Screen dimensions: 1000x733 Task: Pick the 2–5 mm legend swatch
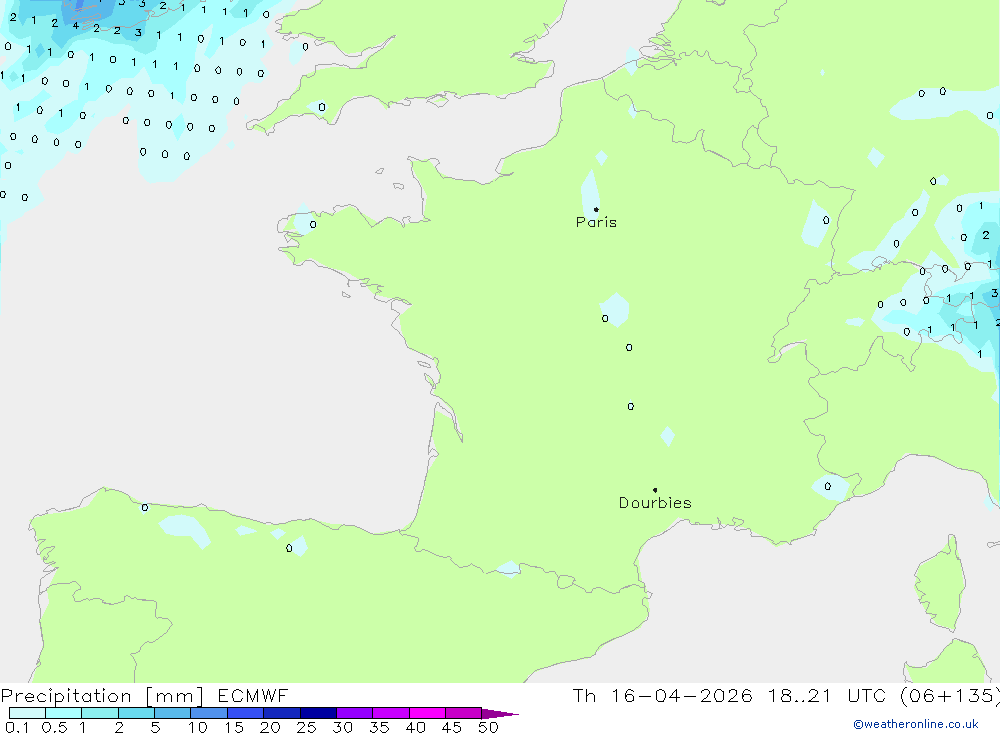tap(136, 713)
